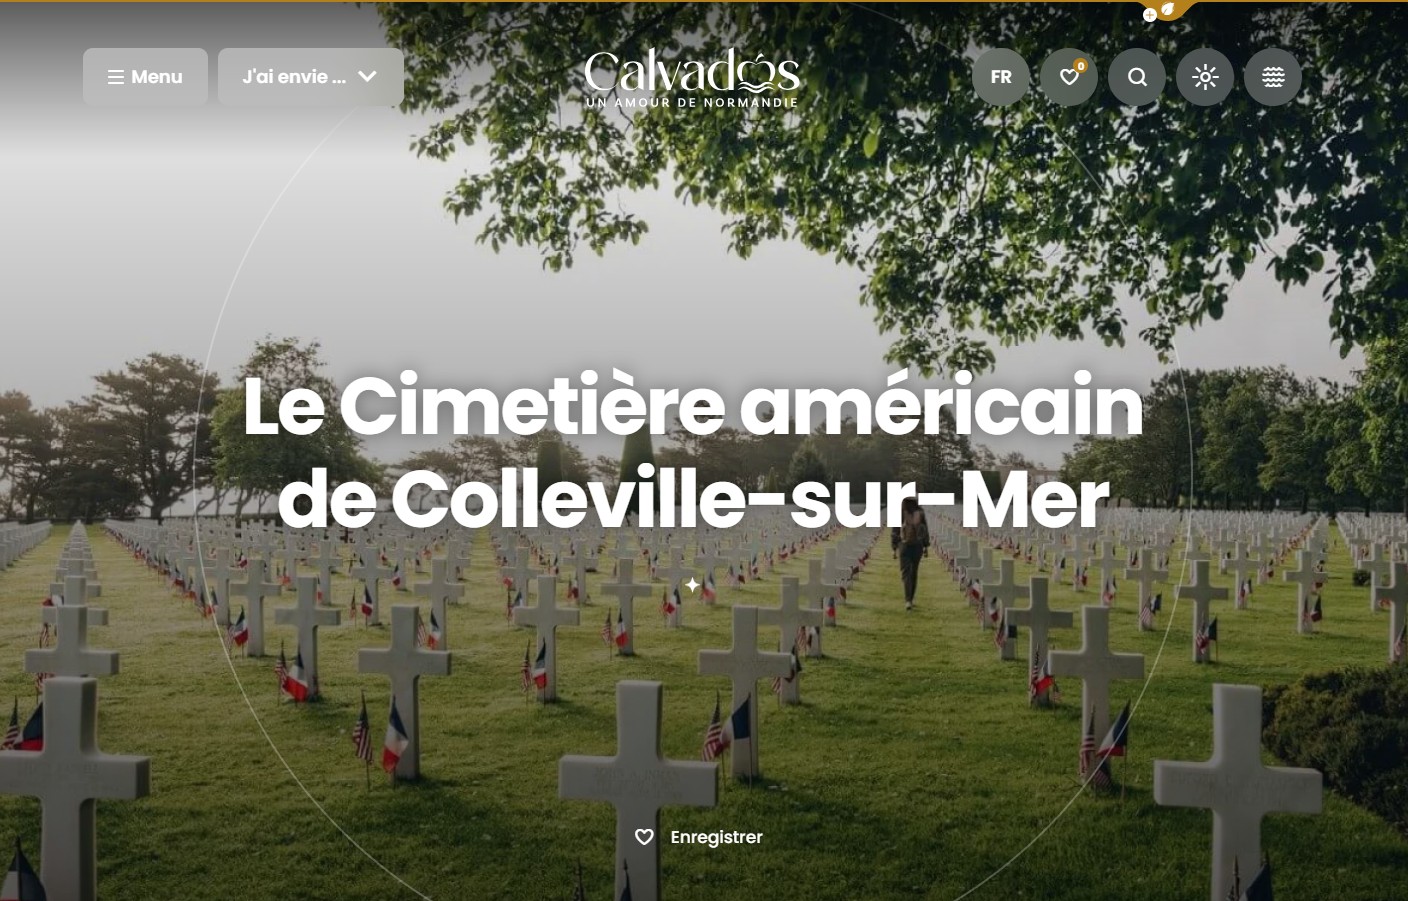Click the favorites count badge showing 0
The width and height of the screenshot is (1408, 901).
(x=1081, y=66)
